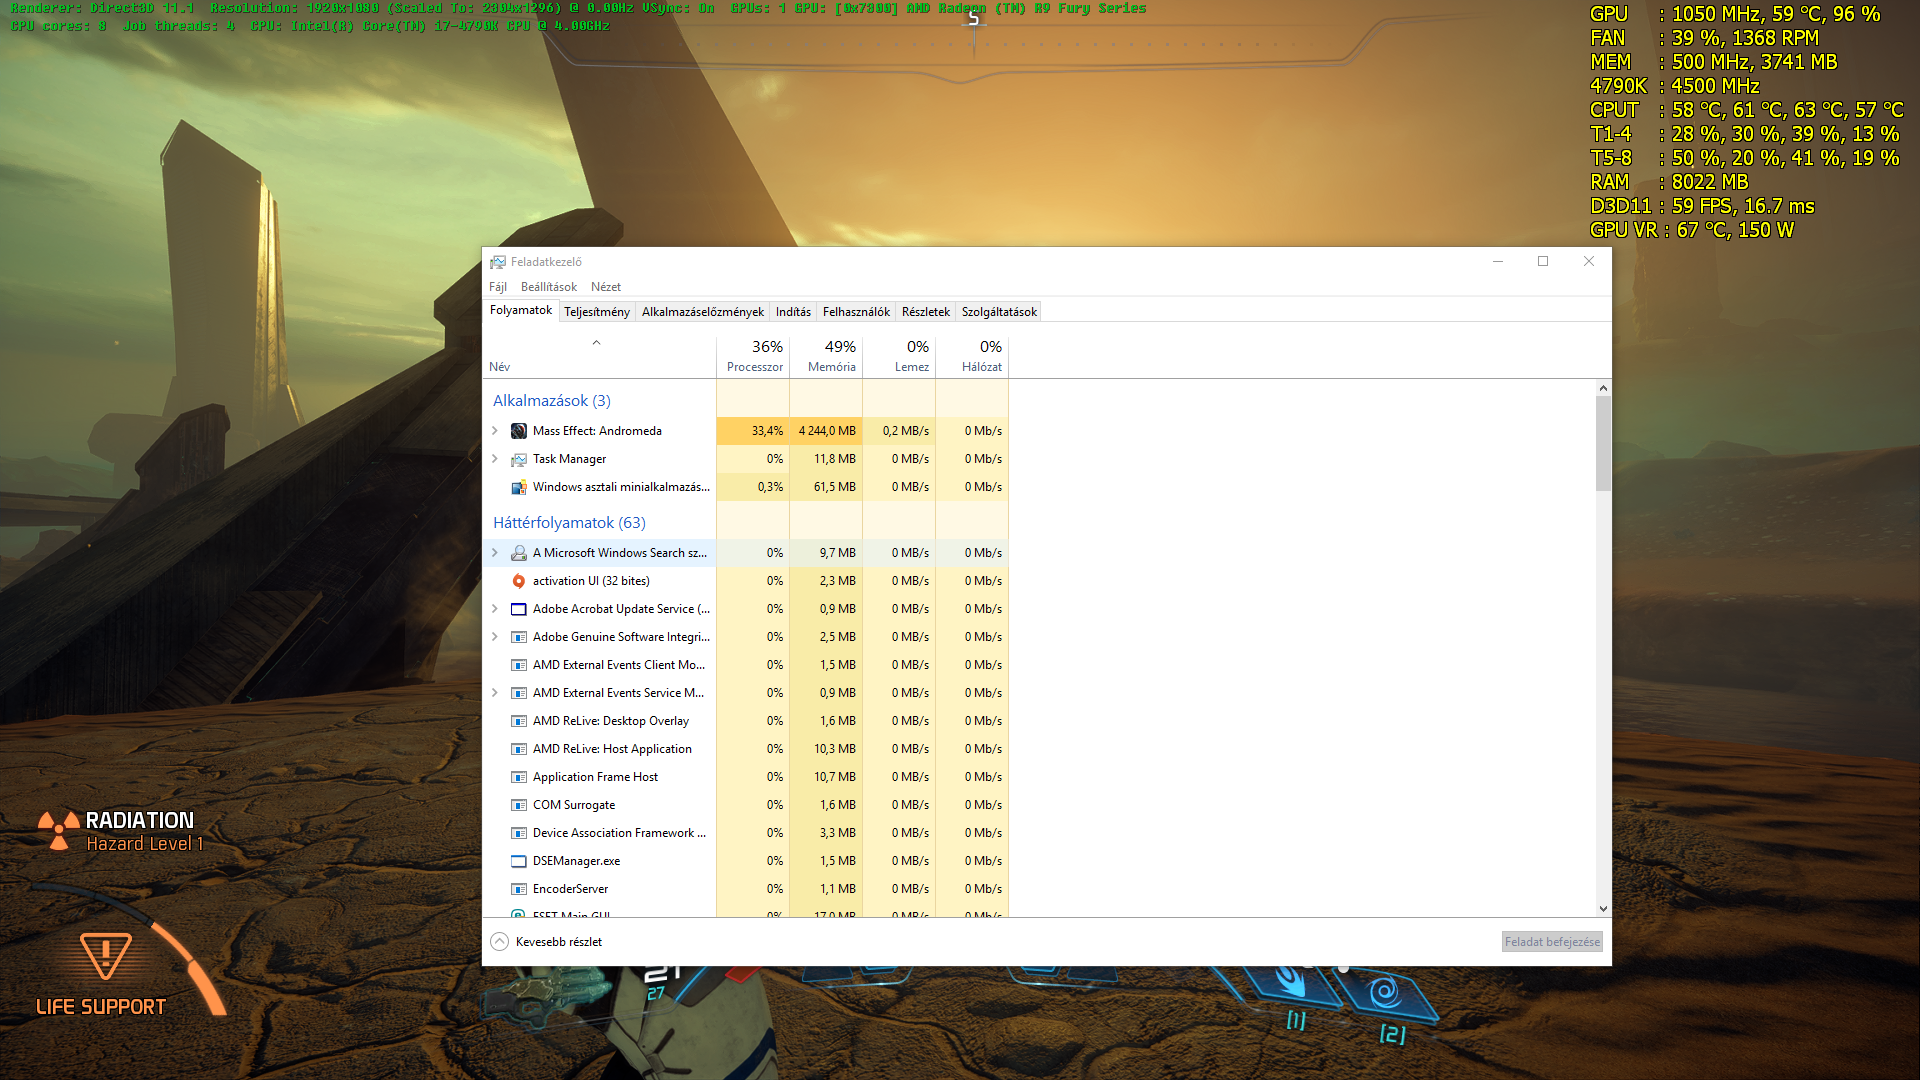This screenshot has height=1080, width=1920.
Task: Click the Feladatkezelő title bar icon
Action: pos(497,262)
